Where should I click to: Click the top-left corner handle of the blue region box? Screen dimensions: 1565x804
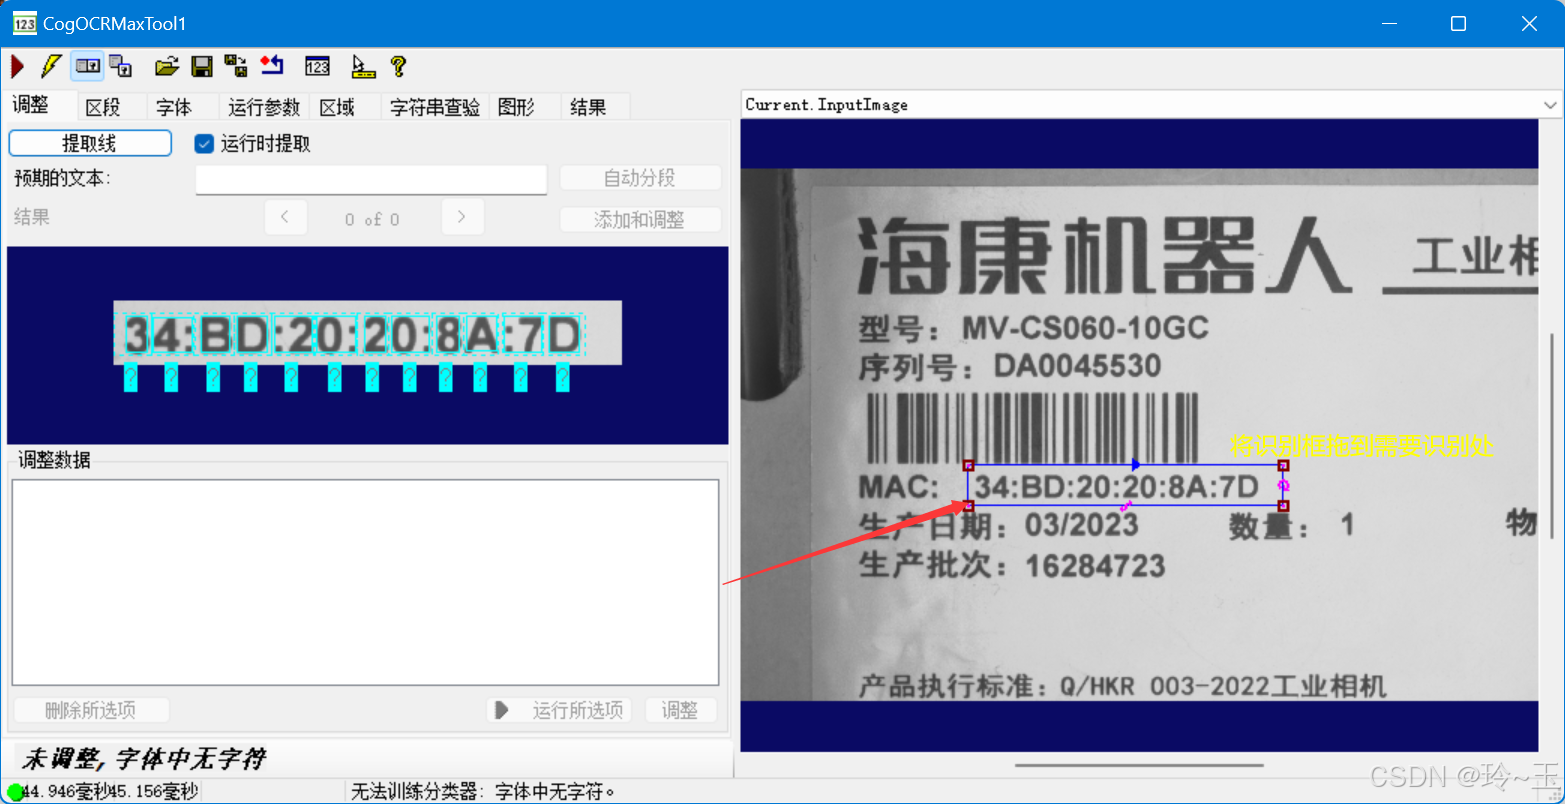click(x=968, y=465)
